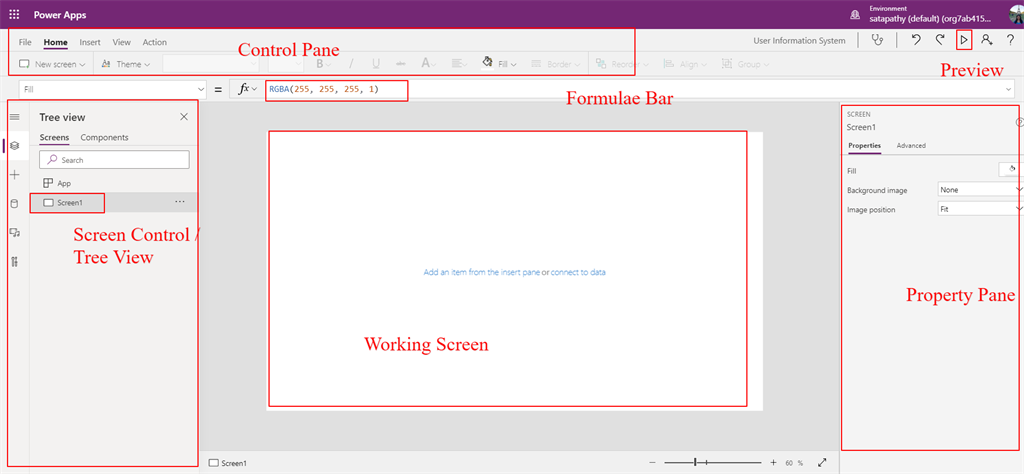The width and height of the screenshot is (1024, 474).
Task: Open the View ribbon tab
Action: pyautogui.click(x=121, y=42)
